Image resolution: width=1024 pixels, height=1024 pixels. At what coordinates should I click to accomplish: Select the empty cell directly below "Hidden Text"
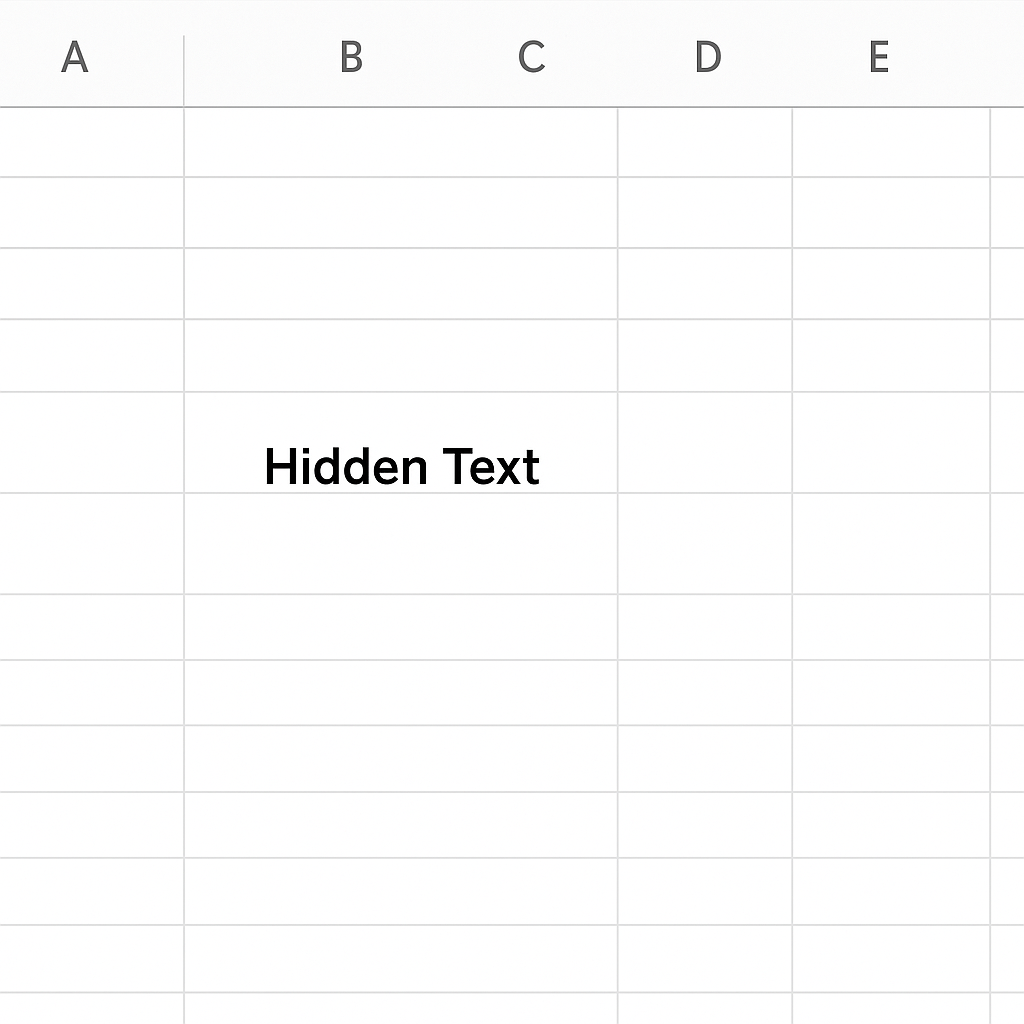click(x=401, y=543)
